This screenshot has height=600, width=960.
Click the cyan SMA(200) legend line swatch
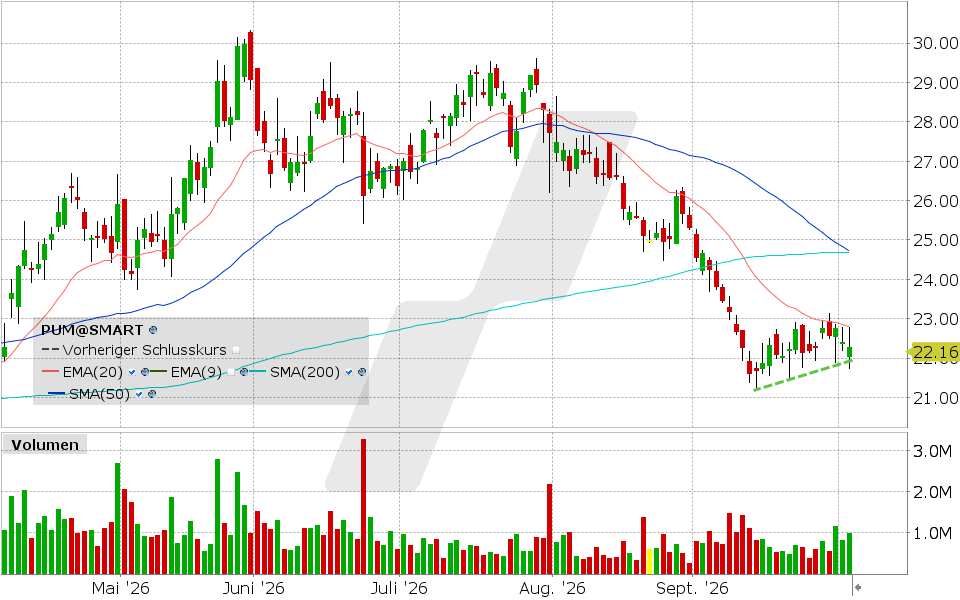pos(258,371)
